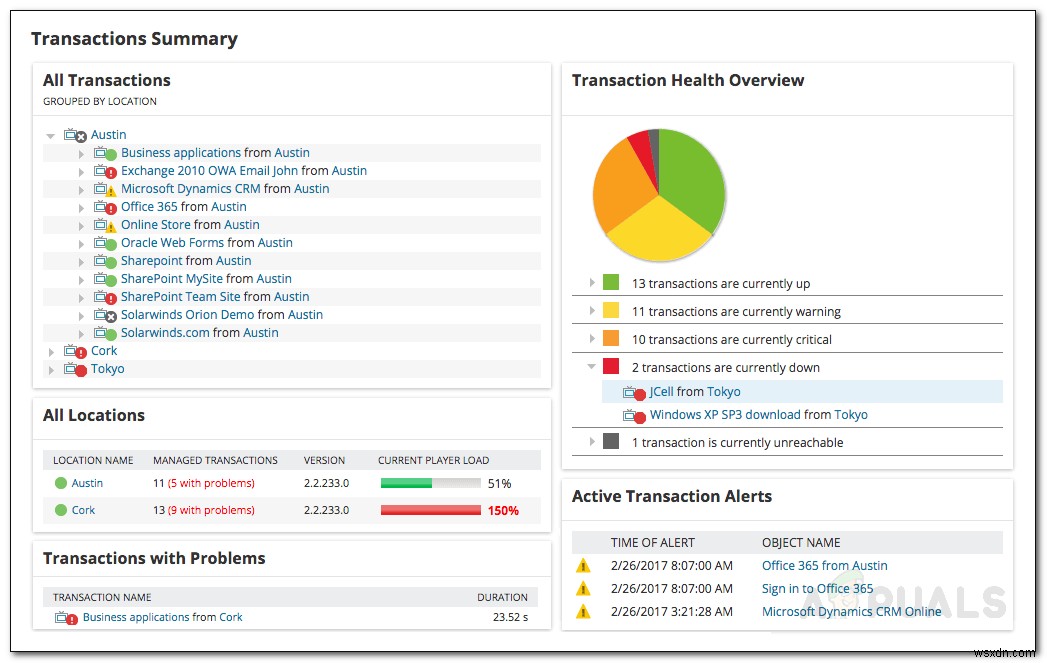Click red down swatch in health legend
This screenshot has height=663, width=1047.
coord(611,366)
